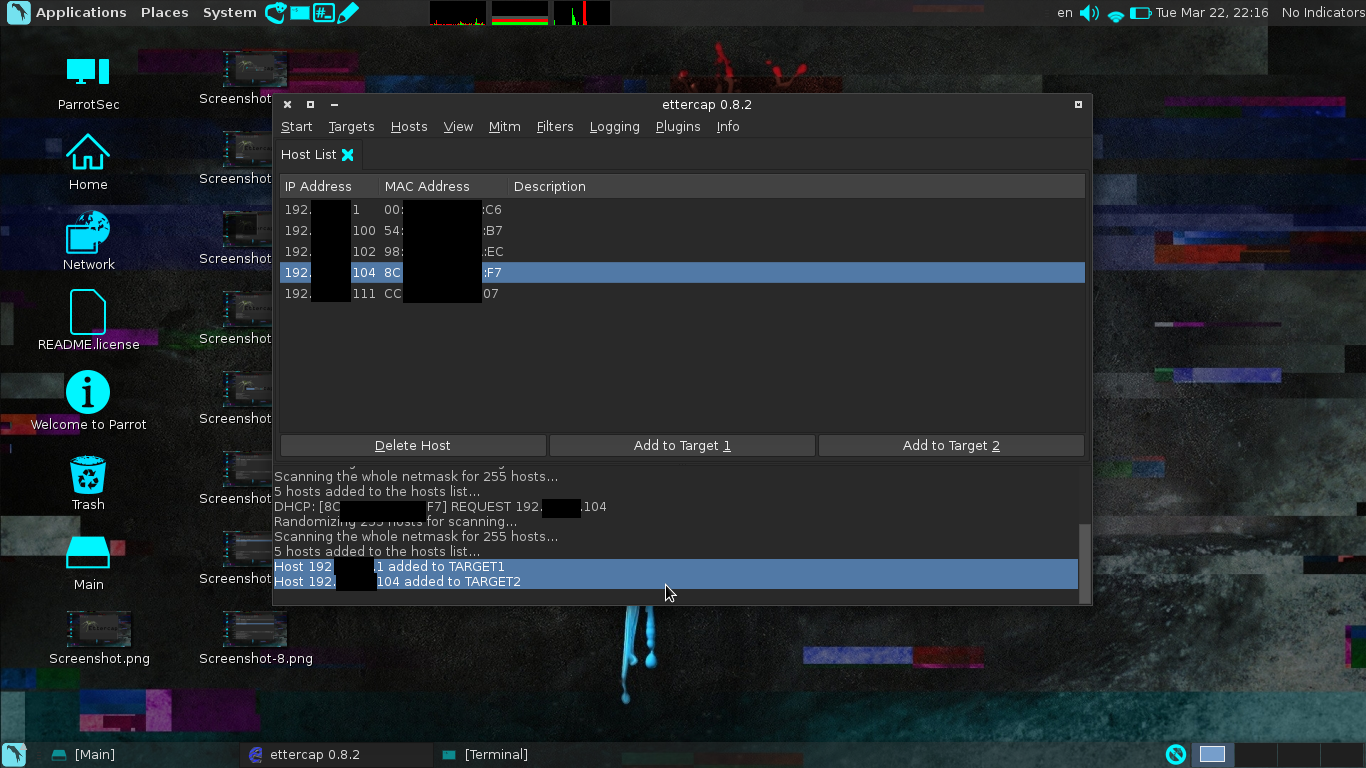This screenshot has height=768, width=1366.
Task: Click the first system monitor graph applet
Action: 458,13
